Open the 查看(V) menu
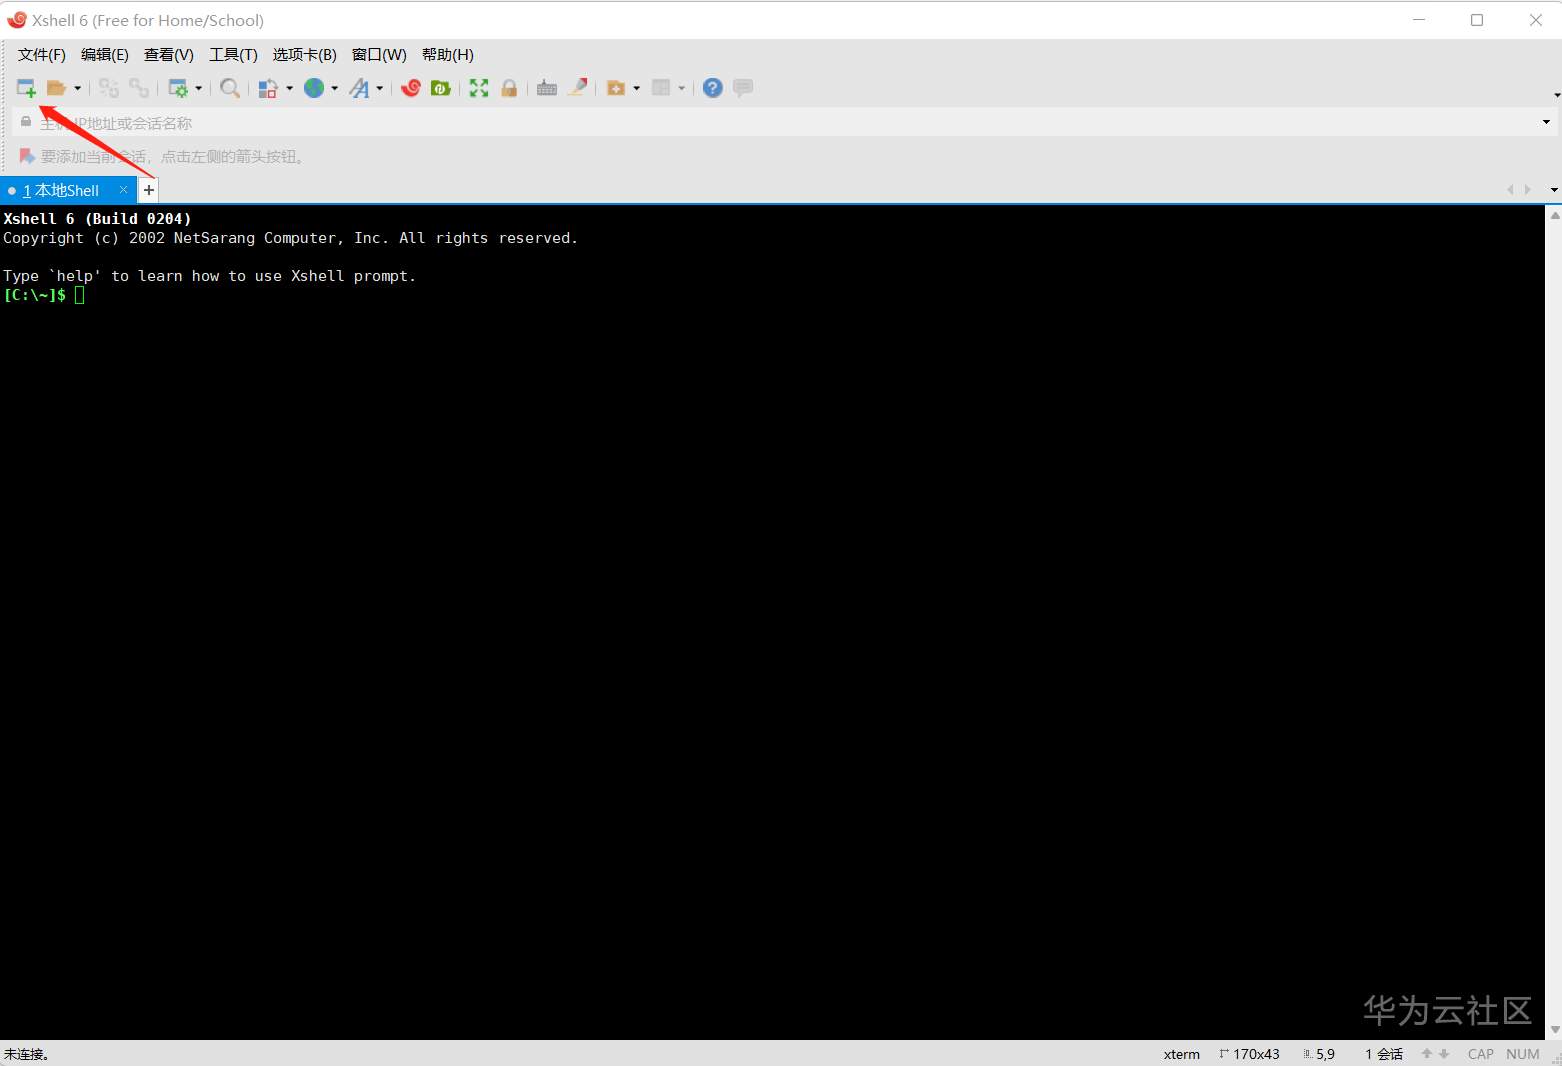The width and height of the screenshot is (1562, 1066). point(169,55)
